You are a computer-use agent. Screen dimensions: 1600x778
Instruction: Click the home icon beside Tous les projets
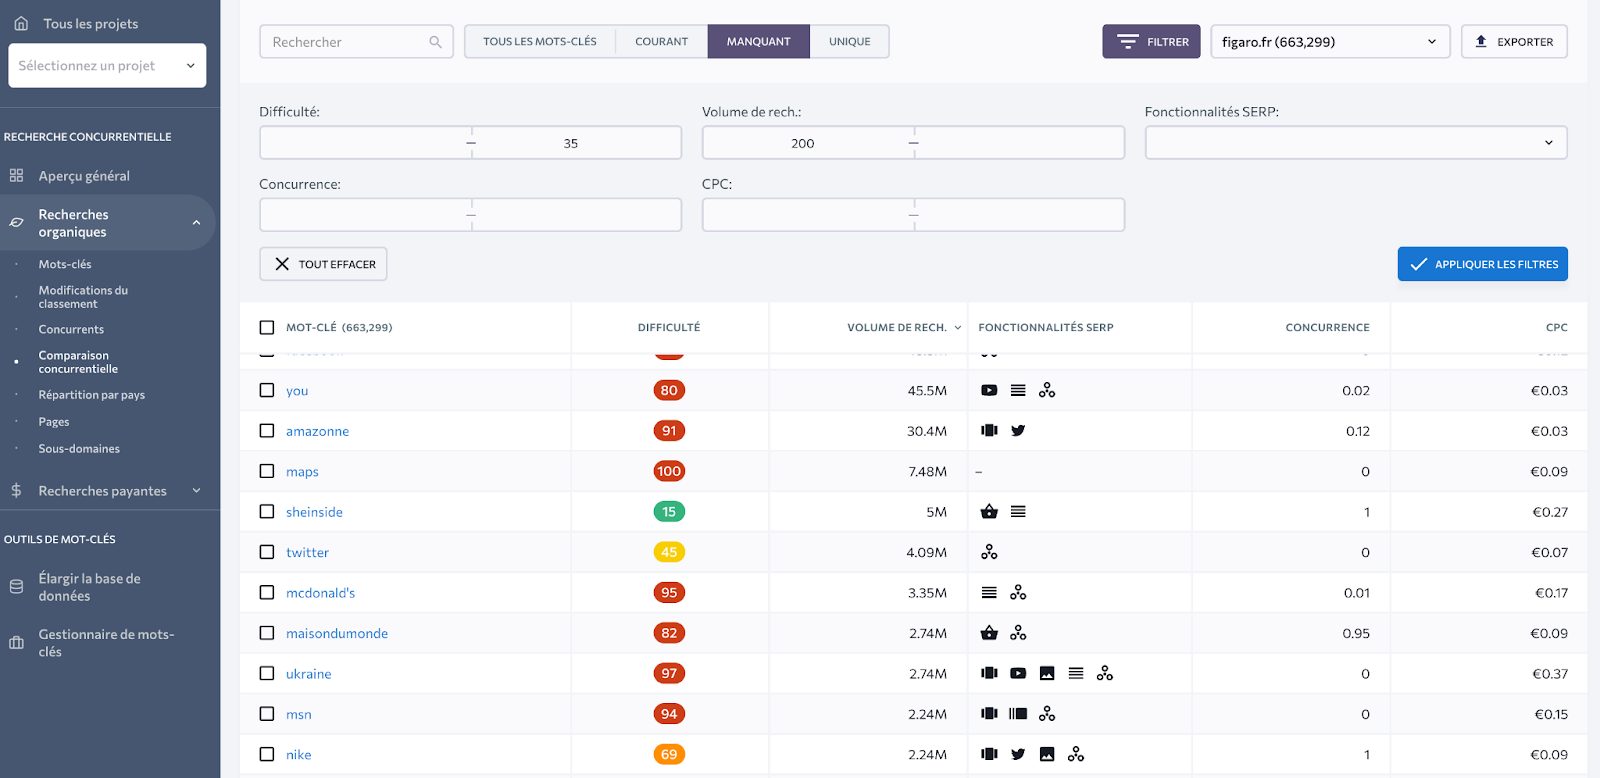21,23
